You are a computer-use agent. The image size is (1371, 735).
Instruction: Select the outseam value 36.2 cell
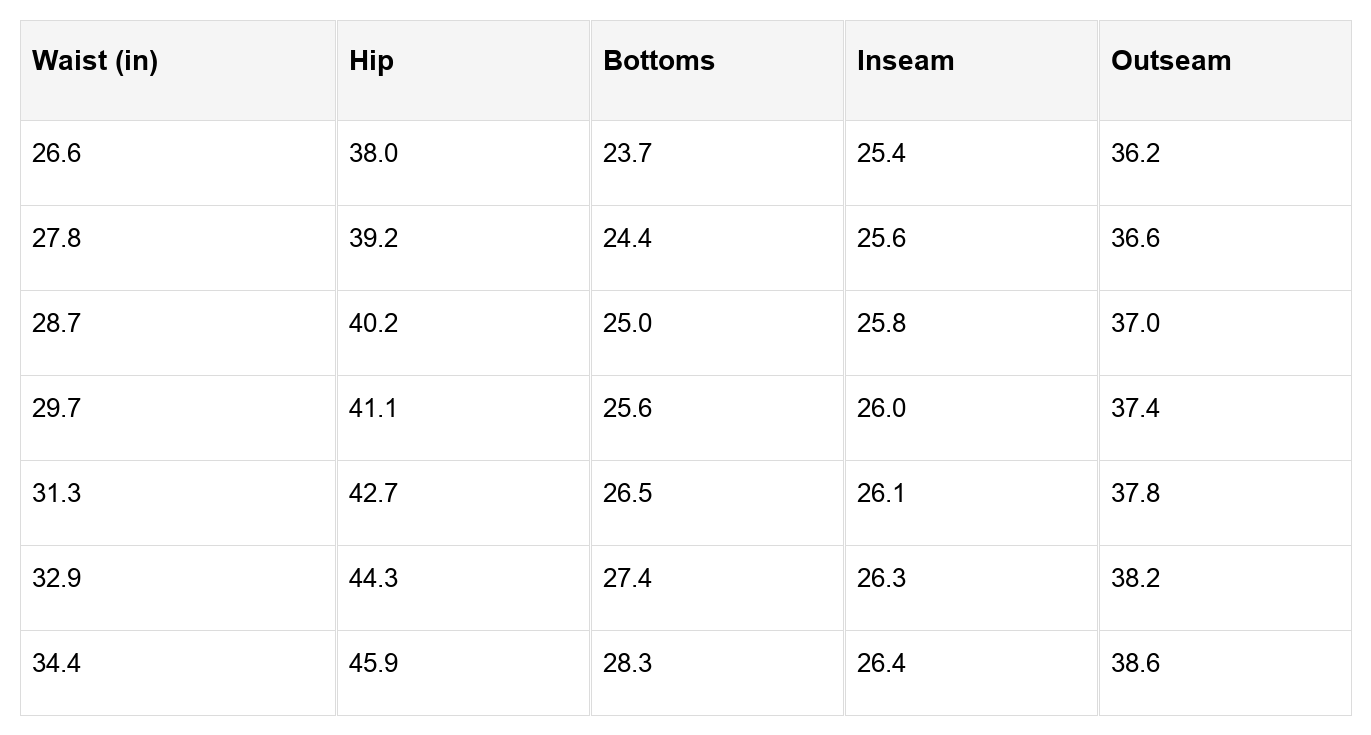(1136, 154)
